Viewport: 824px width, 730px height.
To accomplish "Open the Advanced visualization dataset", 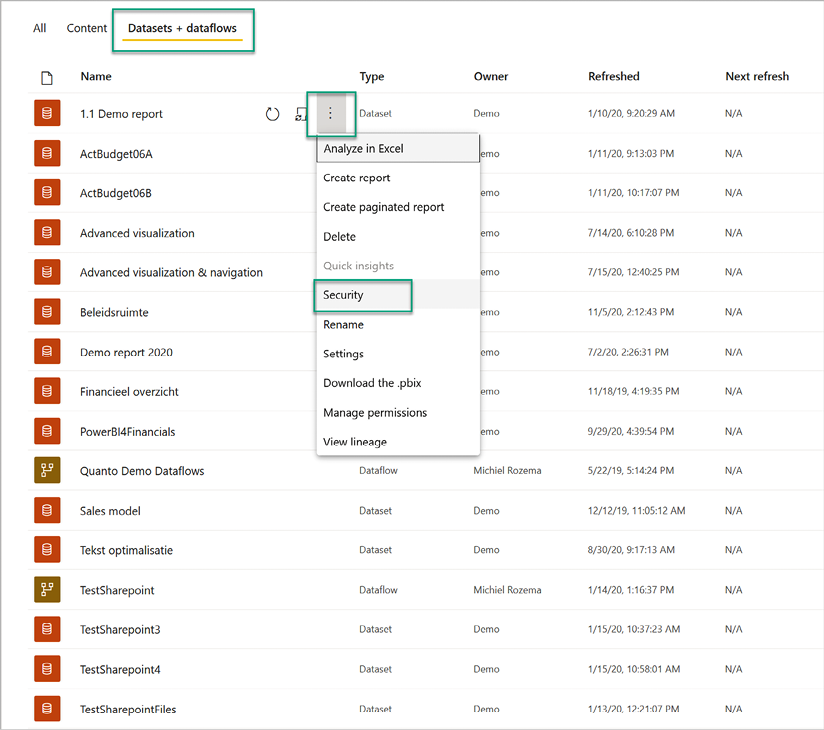I will pyautogui.click(x=137, y=233).
